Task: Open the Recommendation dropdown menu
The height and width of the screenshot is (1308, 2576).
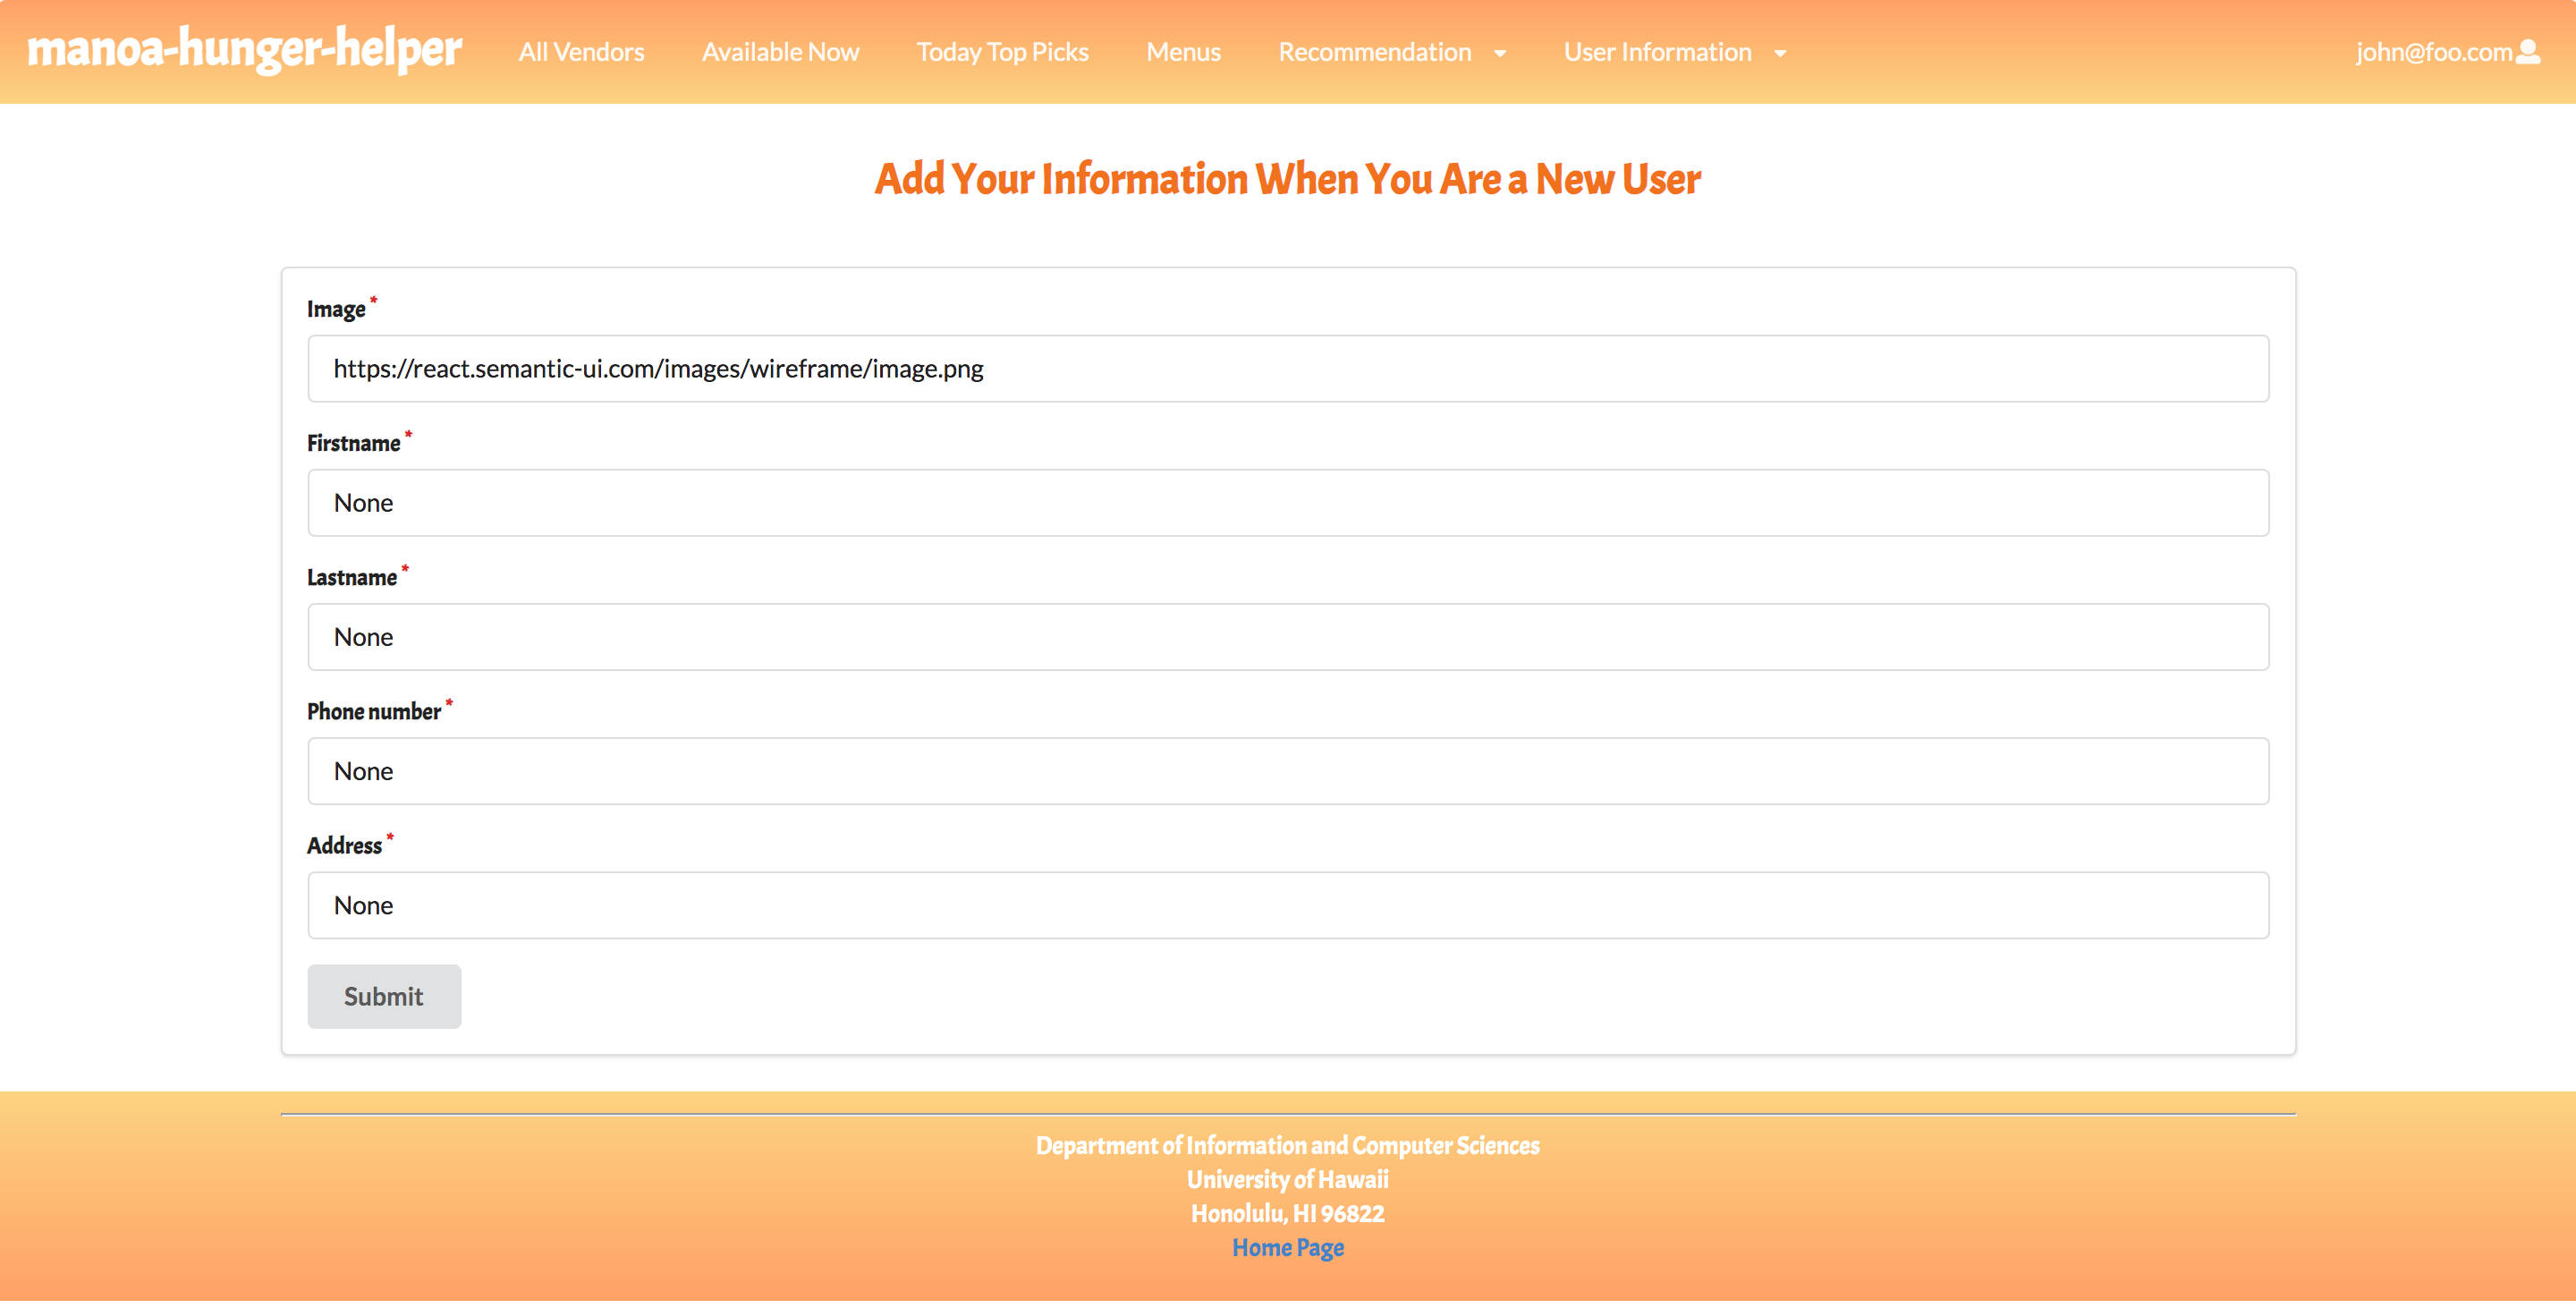Action: tap(1391, 50)
